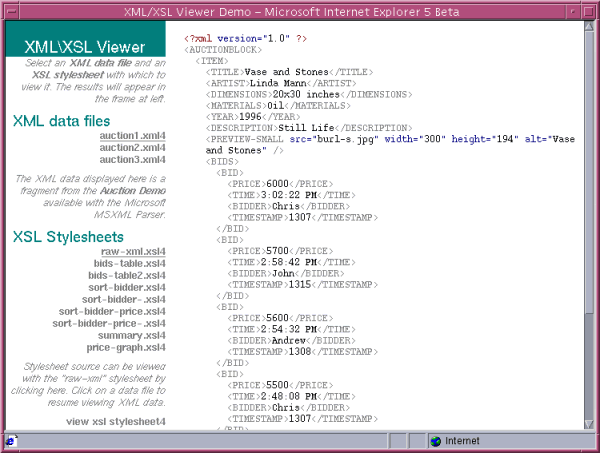Click the Internet zone globe icon
The width and height of the screenshot is (600, 453).
coord(435,441)
